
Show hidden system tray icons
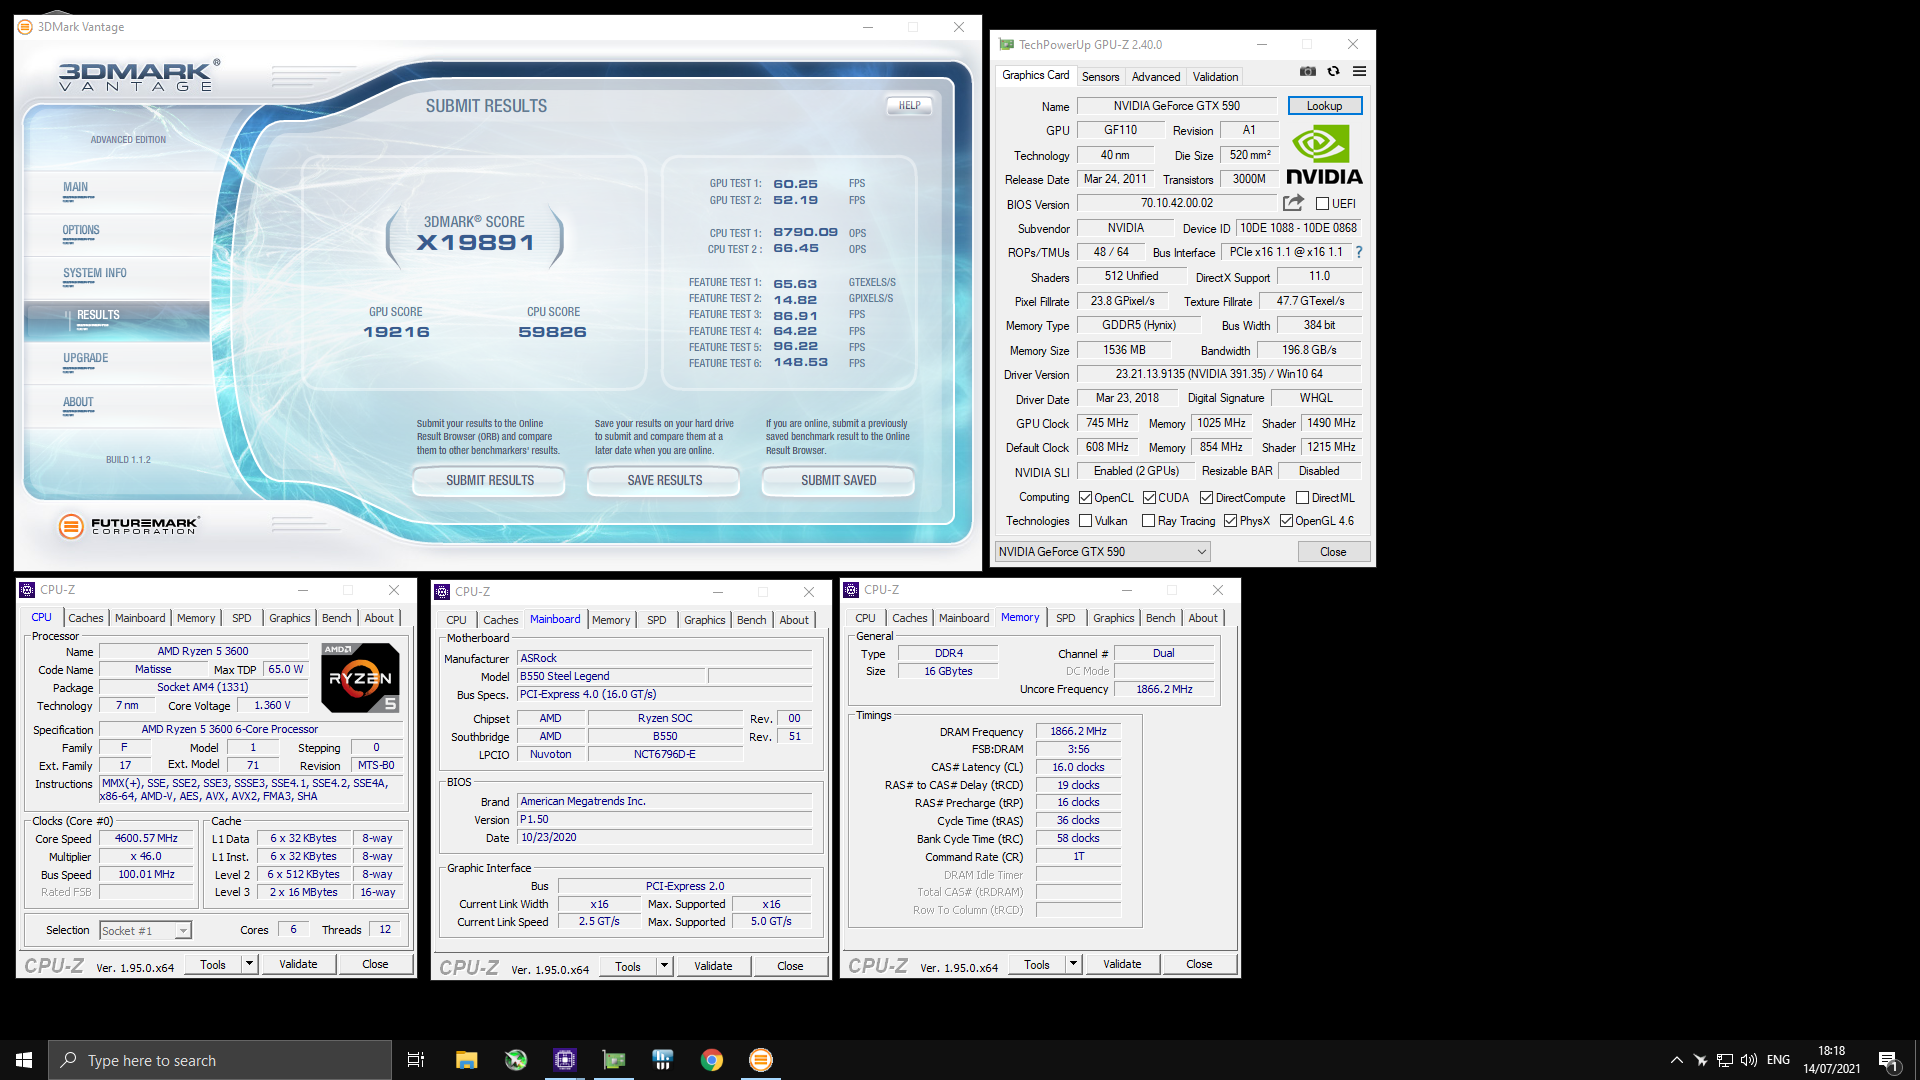click(1676, 1060)
